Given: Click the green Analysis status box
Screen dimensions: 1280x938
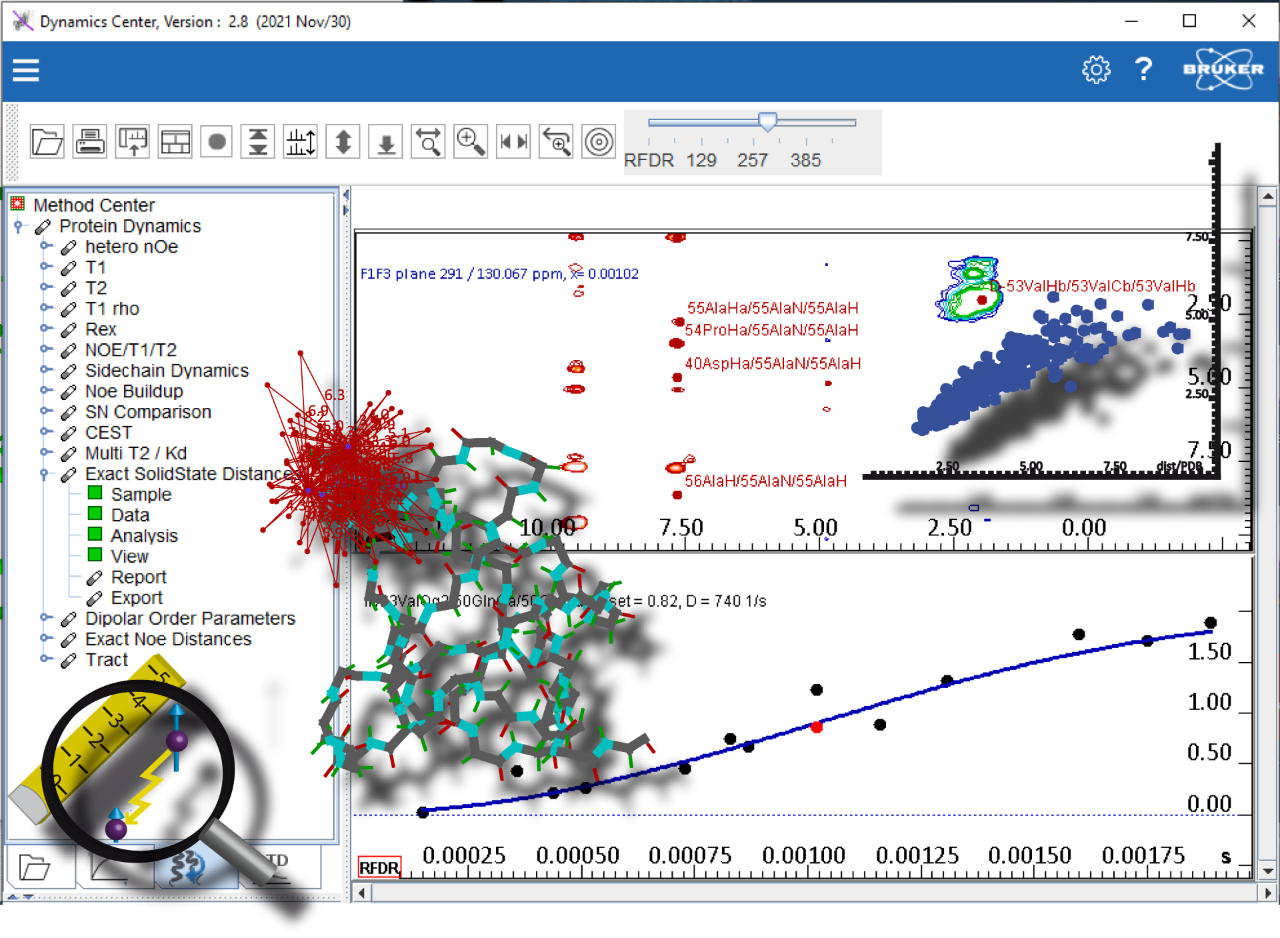Looking at the screenshot, I should tap(95, 535).
